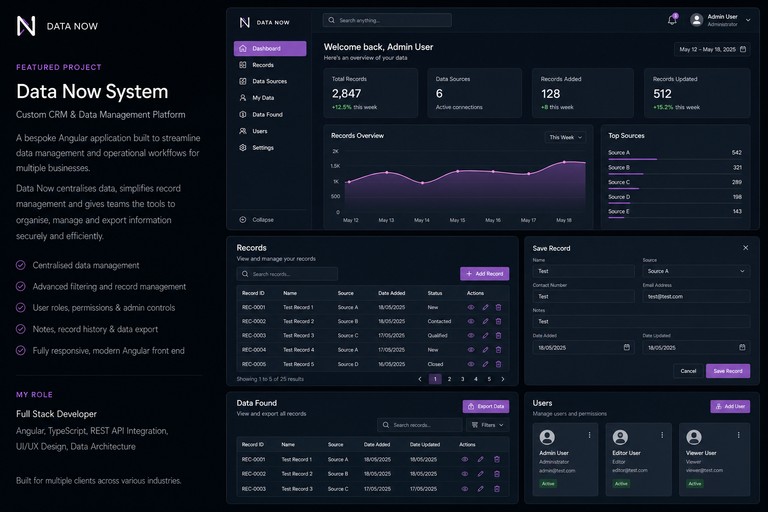Viewport: 768px width, 512px height.
Task: Go to next page arrow in Records
Action: (x=503, y=379)
